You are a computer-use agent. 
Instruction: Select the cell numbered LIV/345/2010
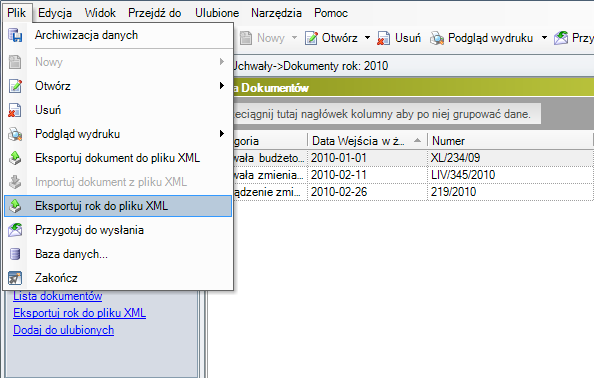[x=510, y=175]
